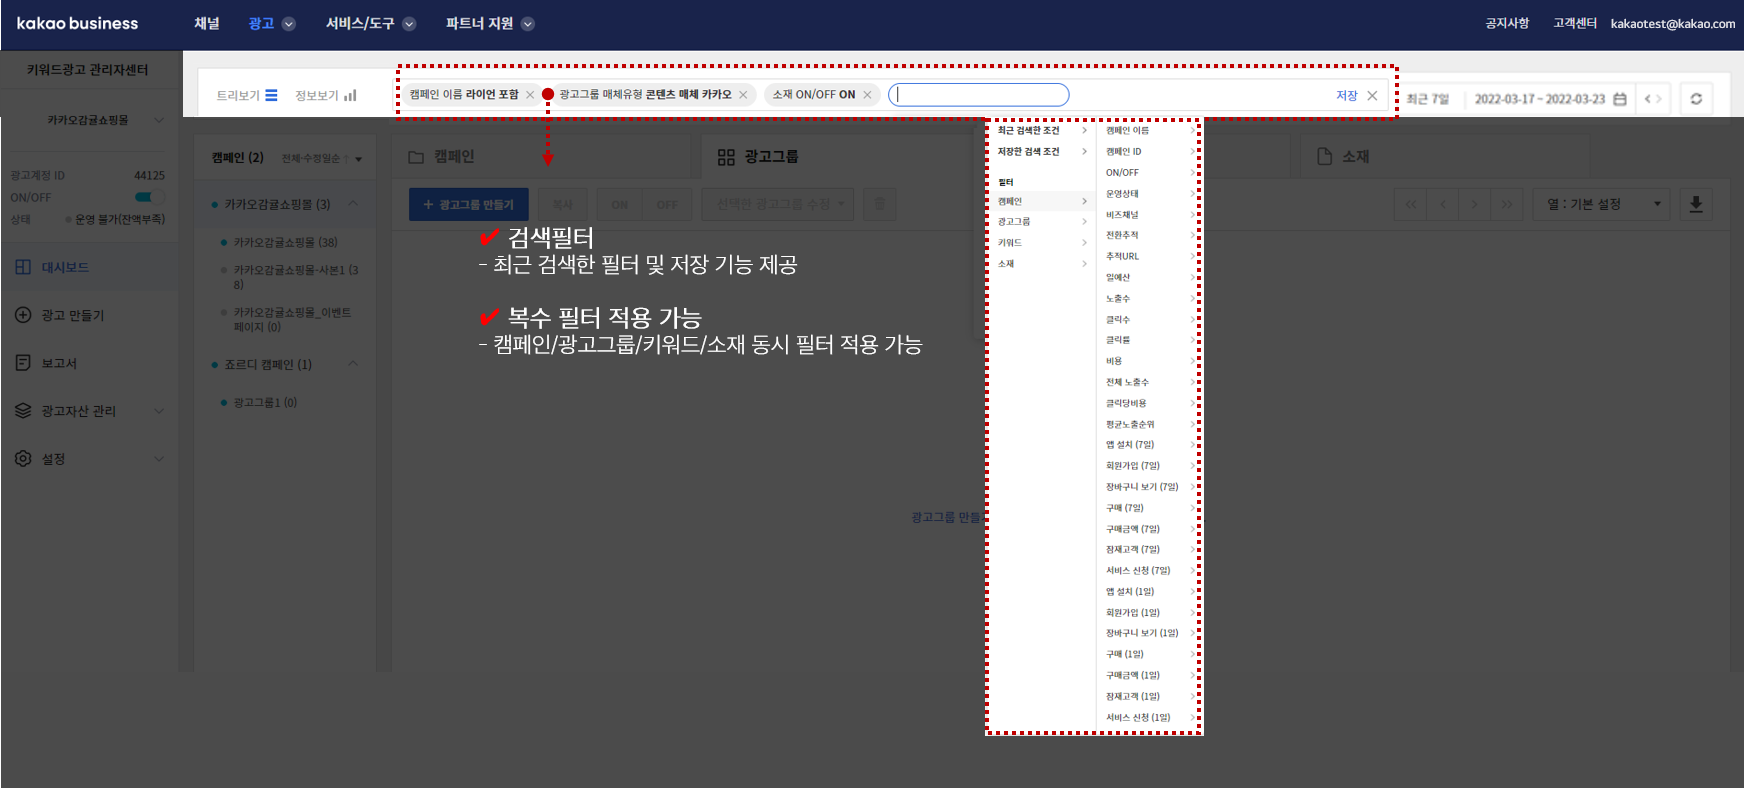Select 소재 filter category in dropdown
The width and height of the screenshot is (1752, 788).
(1042, 264)
